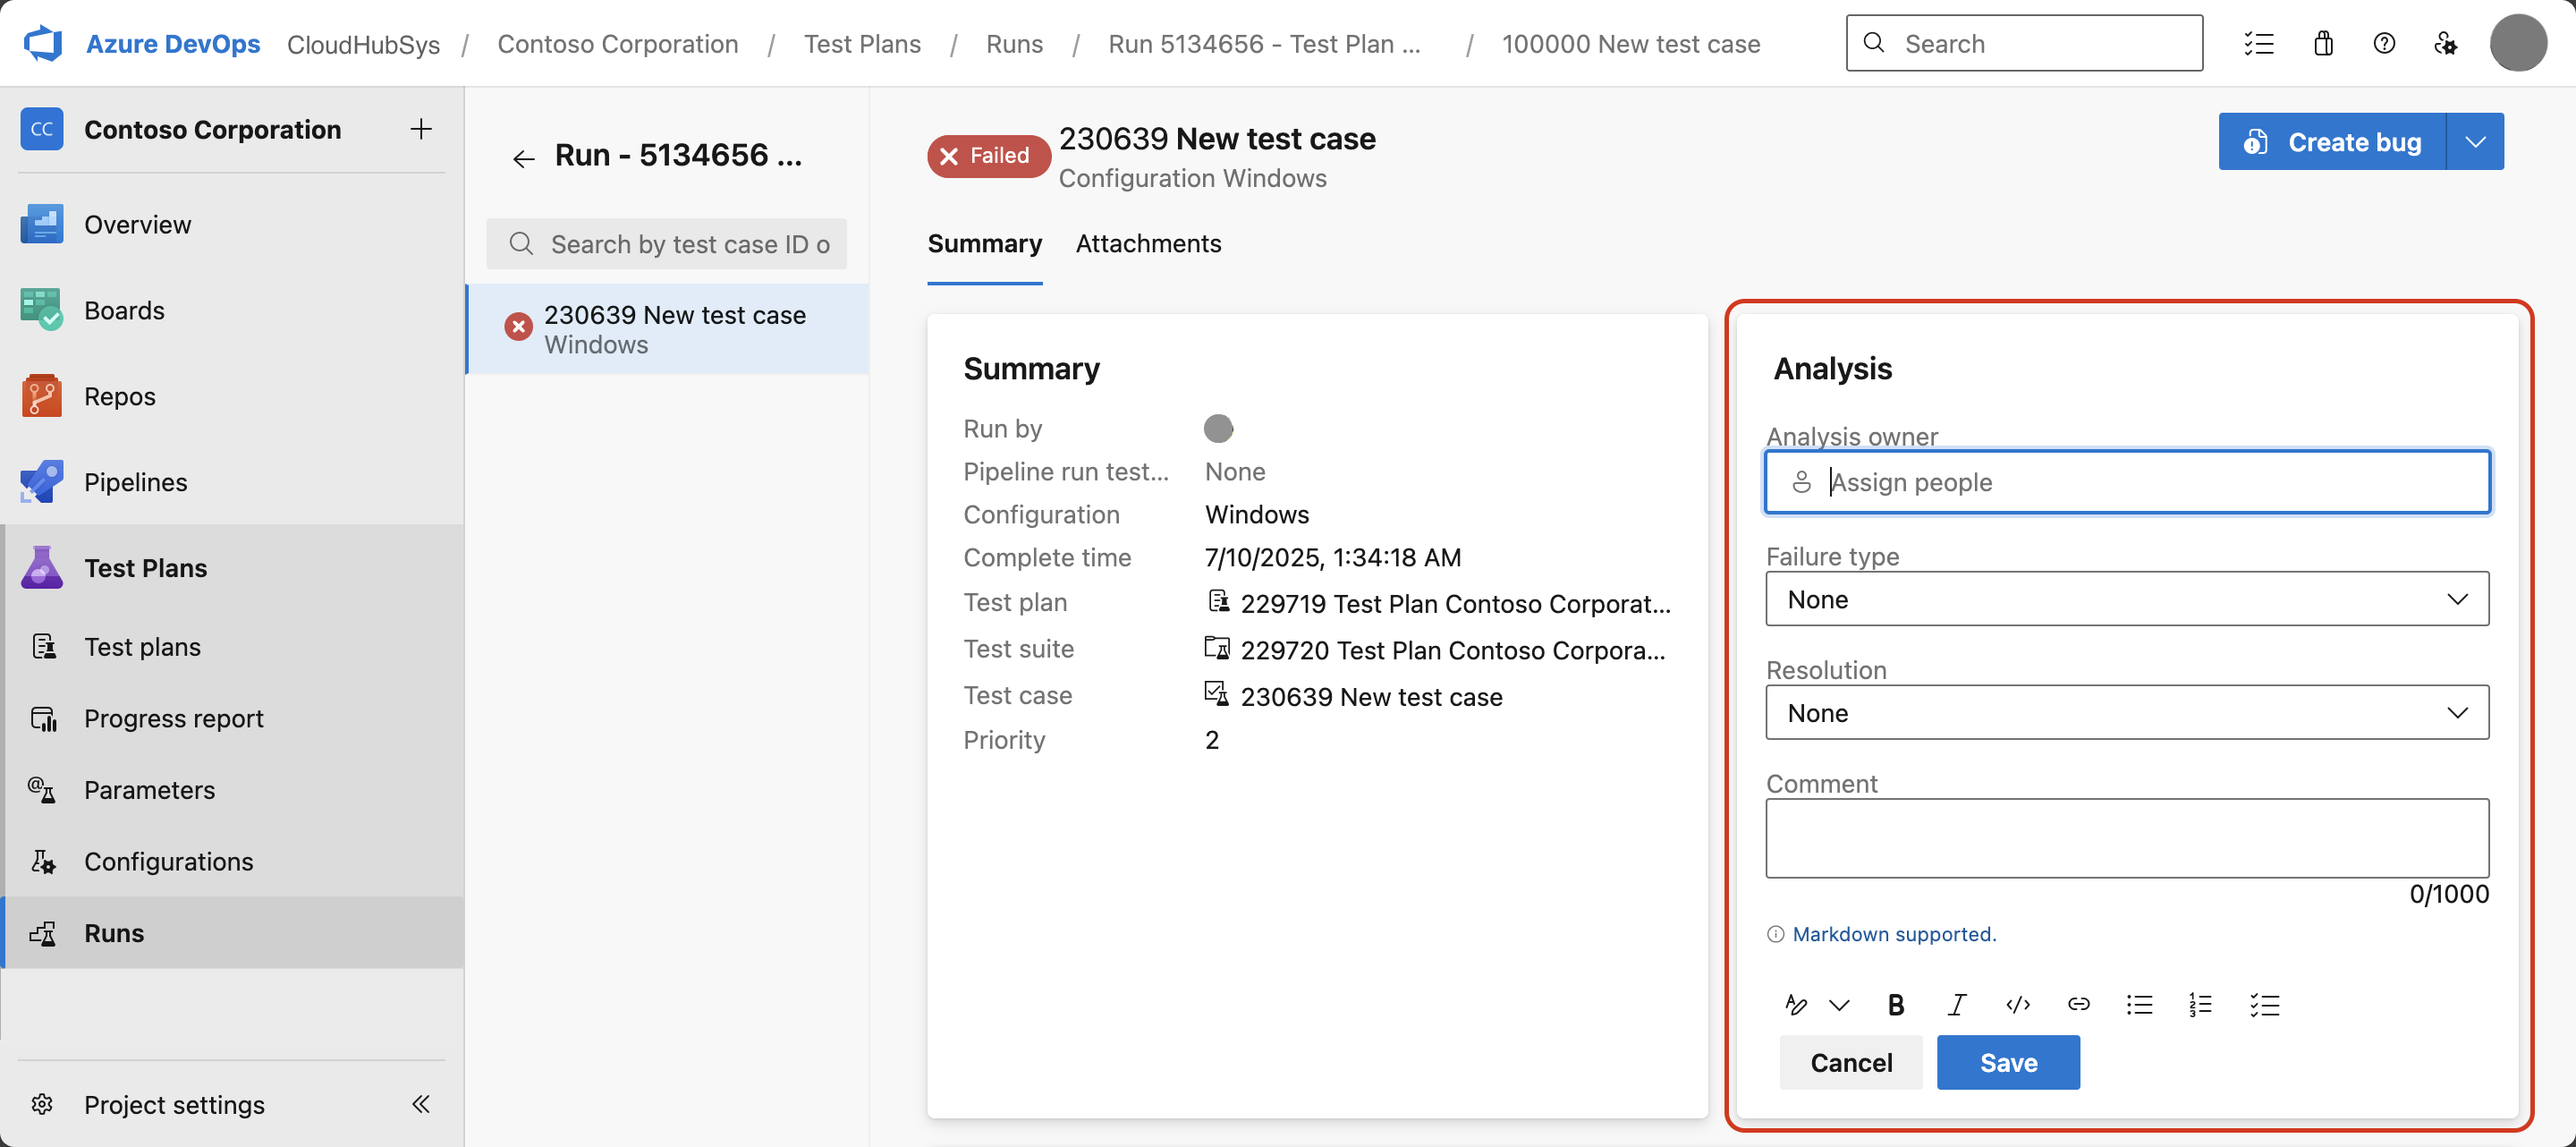Image resolution: width=2576 pixels, height=1147 pixels.
Task: Open the Progress report page
Action: (x=173, y=718)
